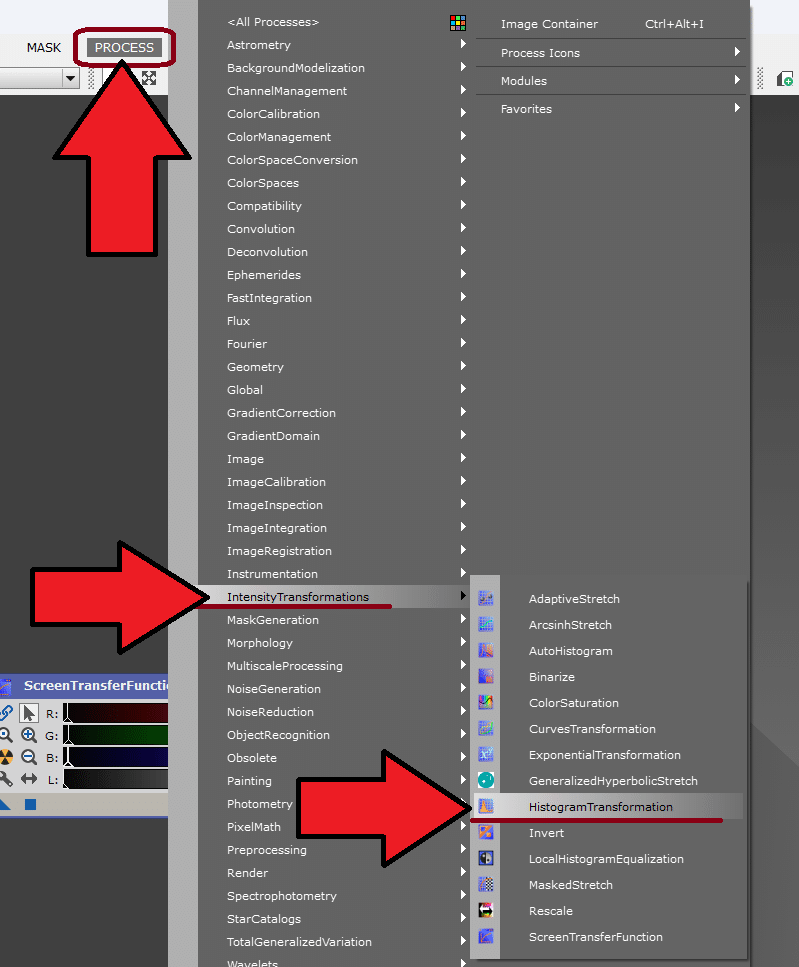This screenshot has height=967, width=799.
Task: Select MaskedStretch entry
Action: click(x=571, y=885)
